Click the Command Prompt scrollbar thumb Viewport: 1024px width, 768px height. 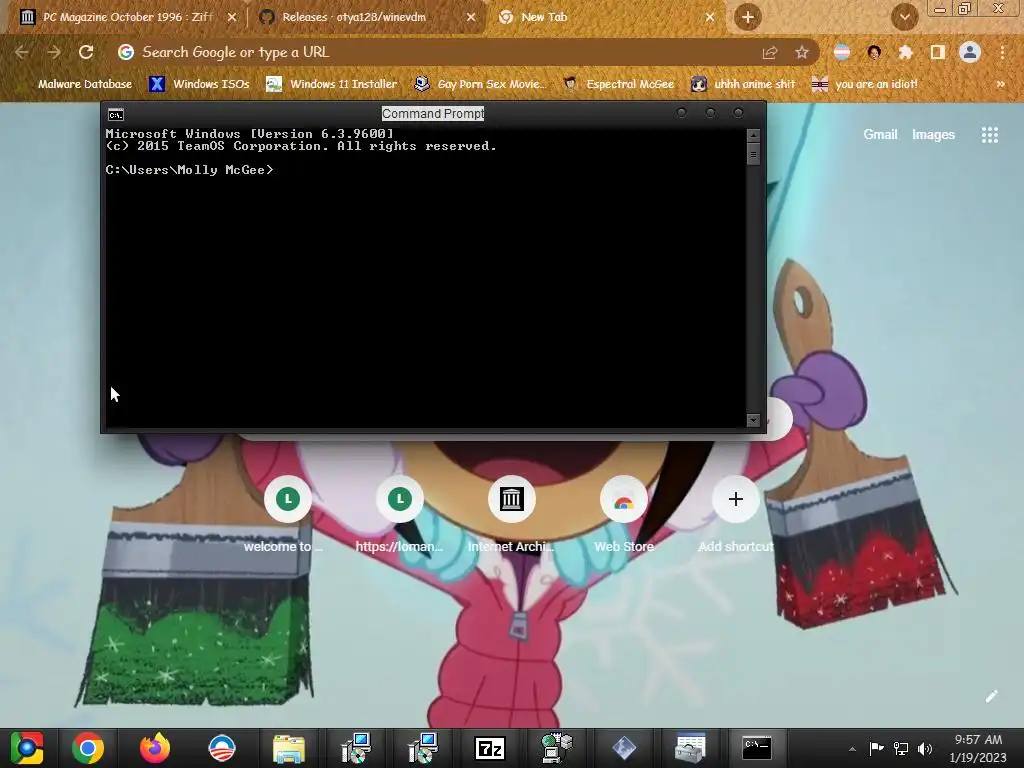[753, 155]
